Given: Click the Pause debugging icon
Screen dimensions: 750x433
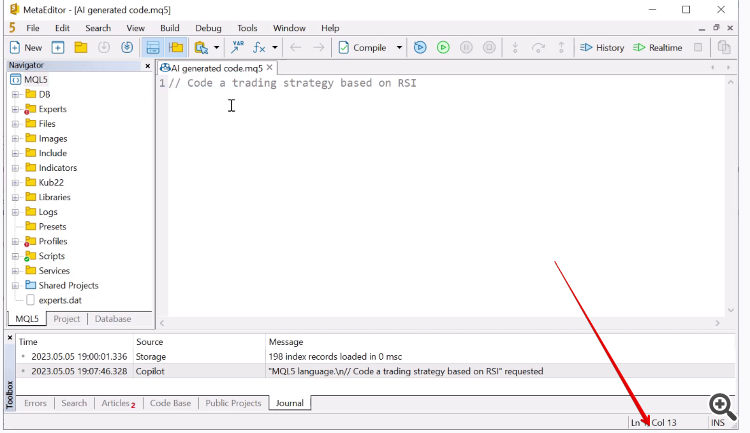Looking at the screenshot, I should tap(466, 47).
